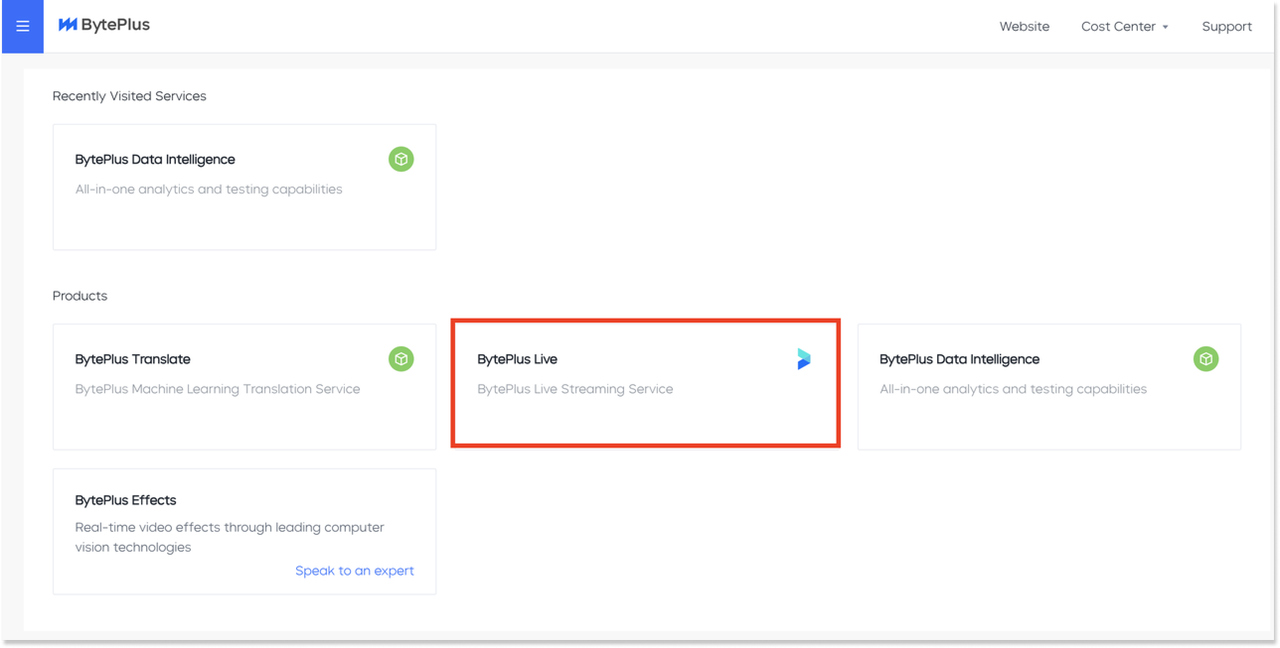Image resolution: width=1280 pixels, height=648 pixels.
Task: Open the BytePlus Live product card
Action: (x=645, y=384)
